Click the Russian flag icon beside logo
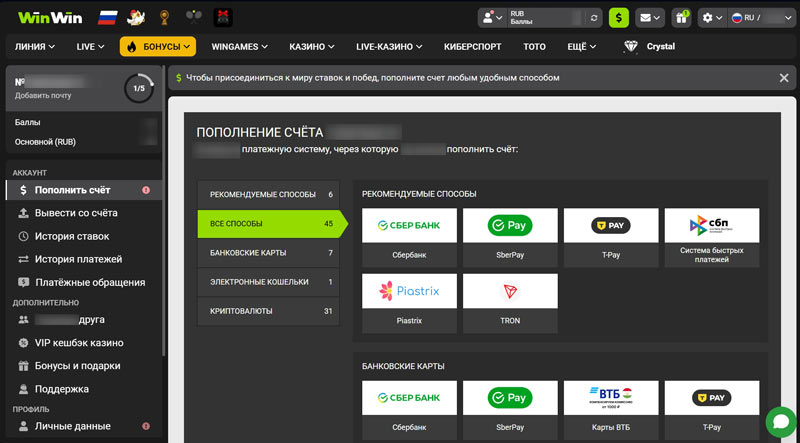This screenshot has width=800, height=443. tap(108, 18)
